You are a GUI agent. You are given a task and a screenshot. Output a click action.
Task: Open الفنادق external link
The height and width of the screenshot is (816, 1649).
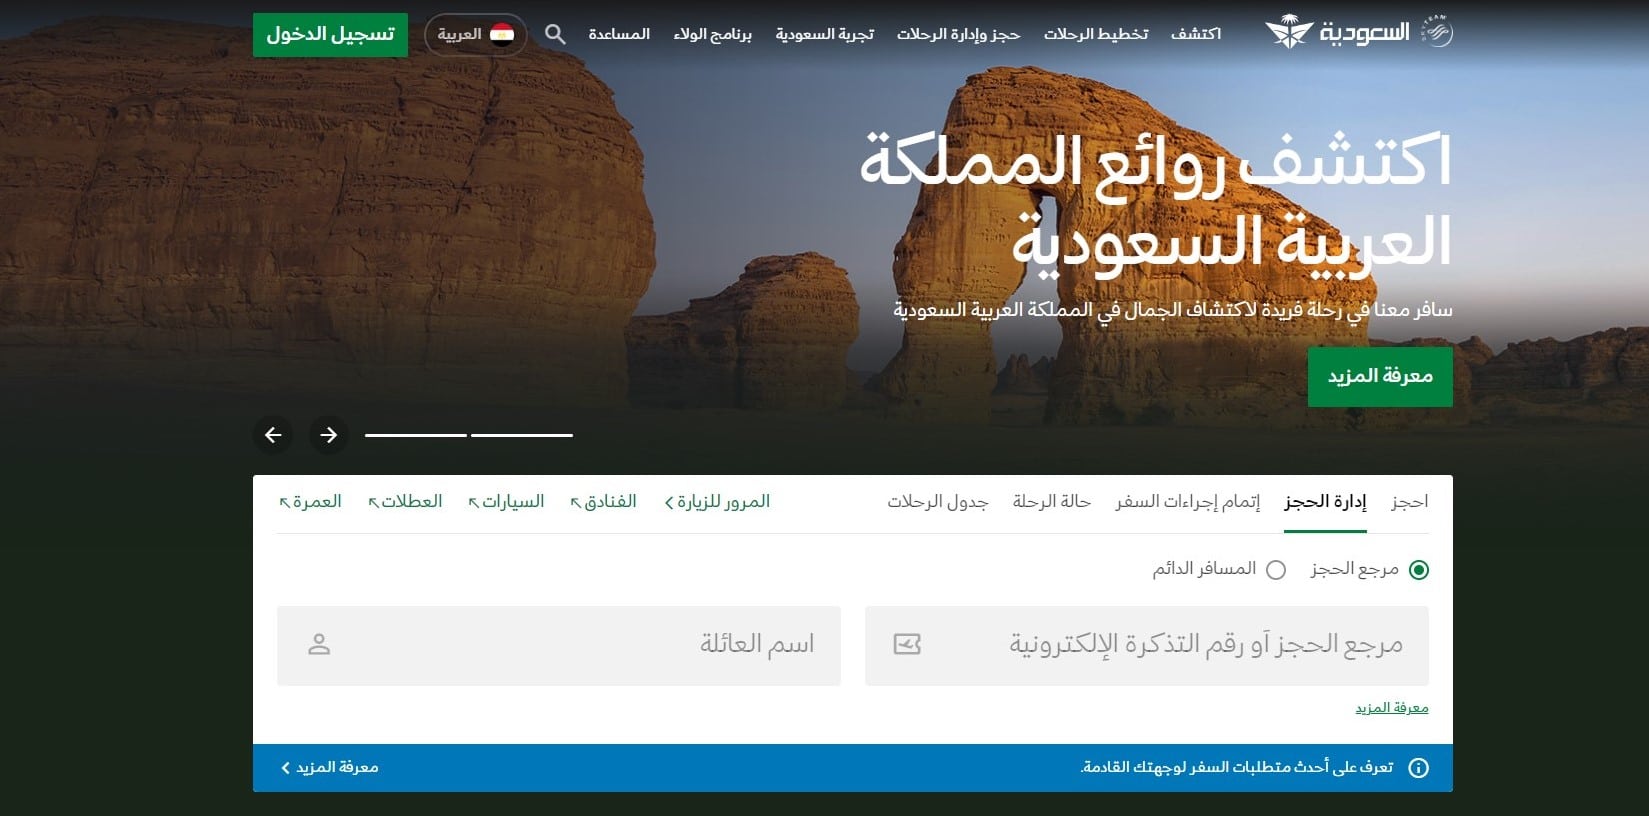[x=603, y=501]
